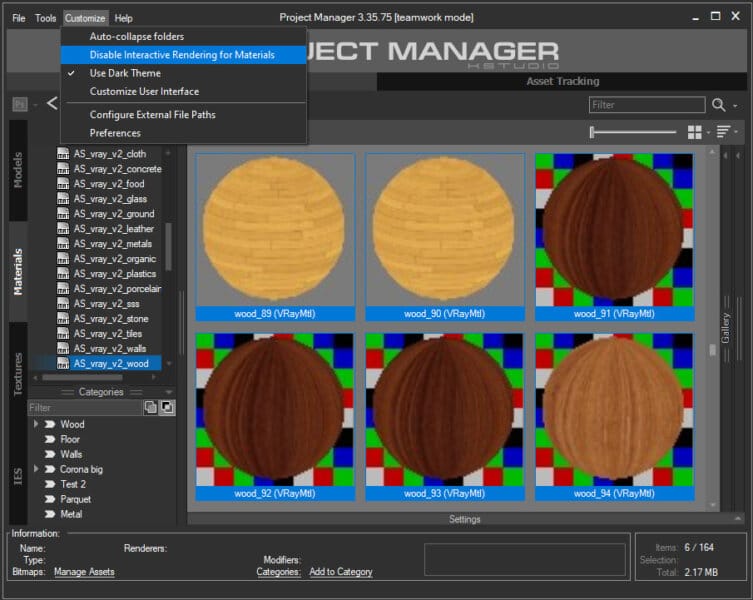Open the sort order lines icon
The width and height of the screenshot is (753, 600).
[723, 132]
